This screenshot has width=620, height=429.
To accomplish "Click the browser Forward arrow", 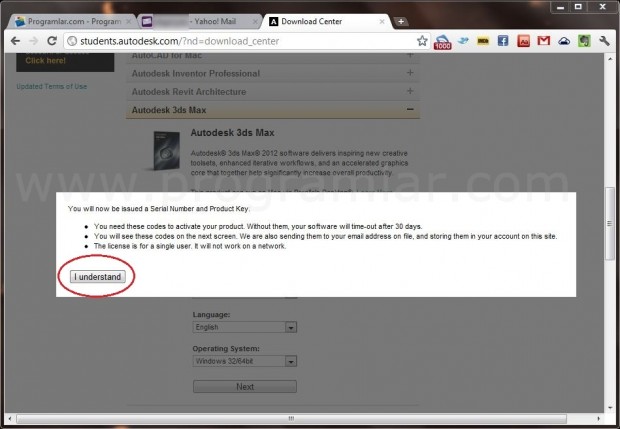I will click(x=34, y=41).
